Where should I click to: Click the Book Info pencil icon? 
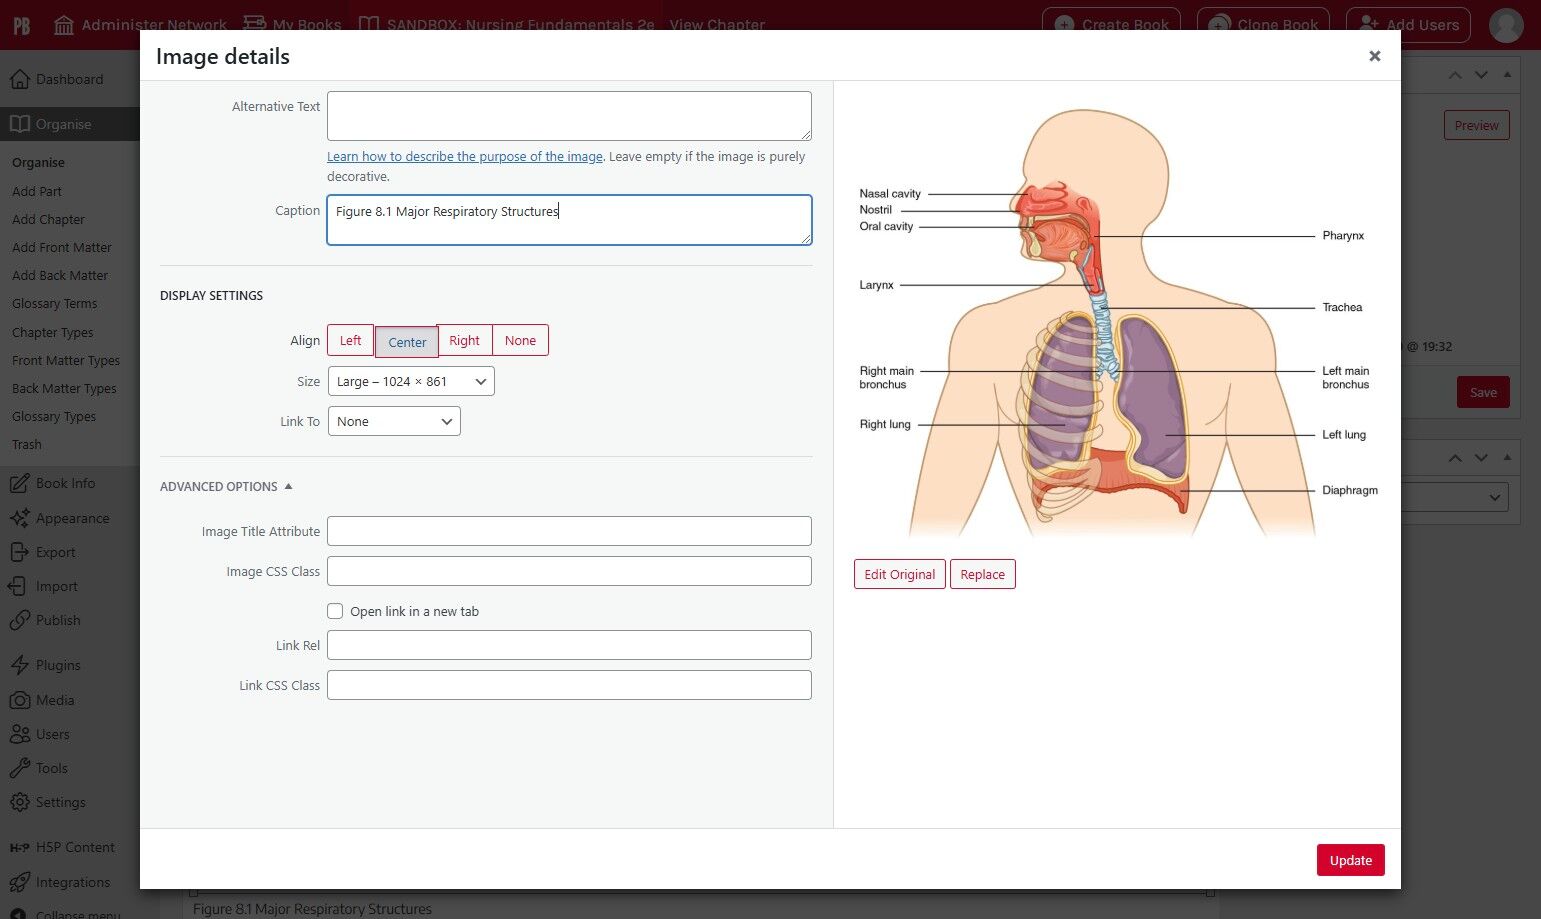point(19,484)
